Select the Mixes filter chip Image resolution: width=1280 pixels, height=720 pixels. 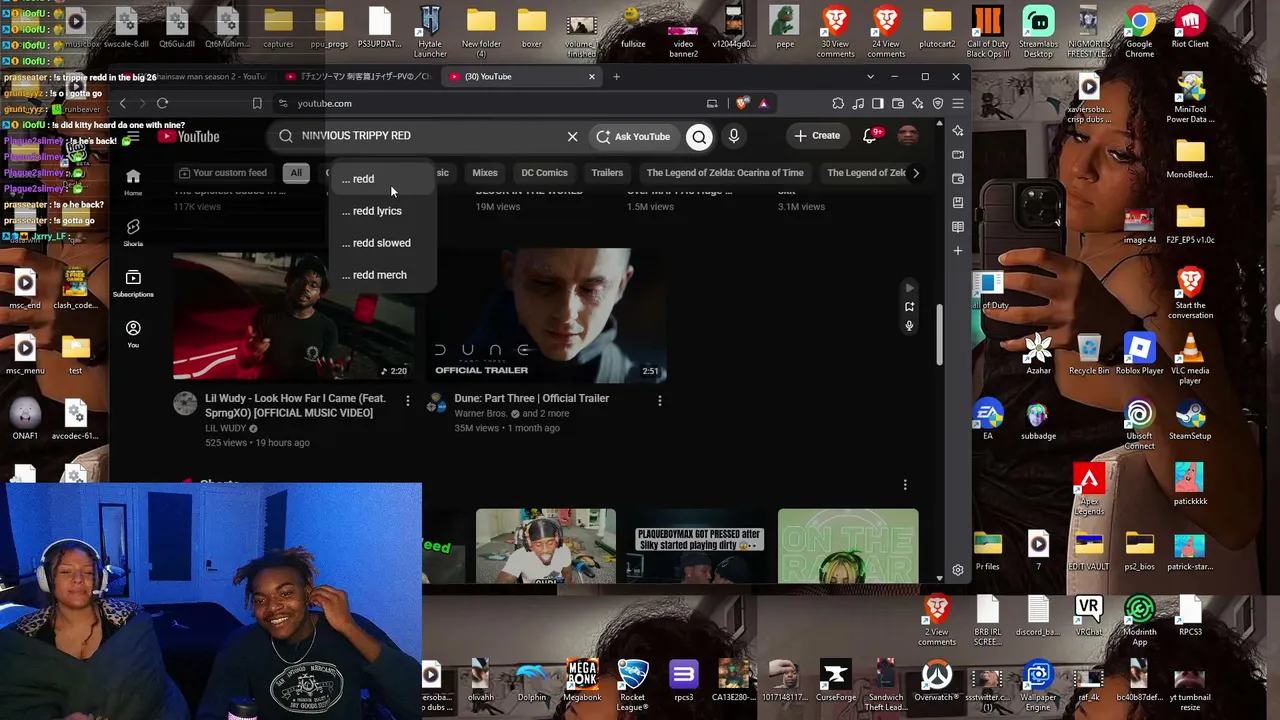coord(485,173)
